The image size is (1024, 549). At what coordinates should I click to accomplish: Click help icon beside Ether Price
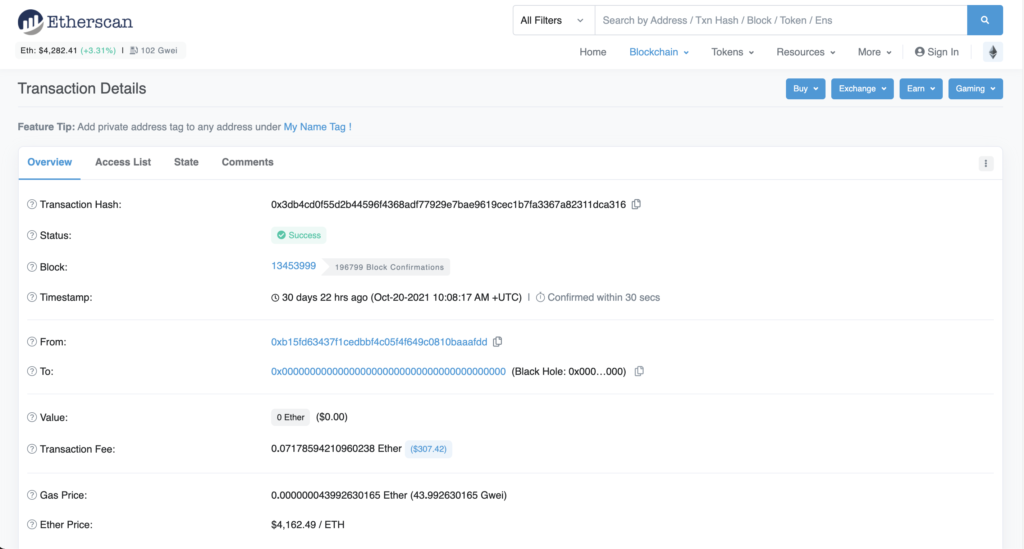pos(31,524)
